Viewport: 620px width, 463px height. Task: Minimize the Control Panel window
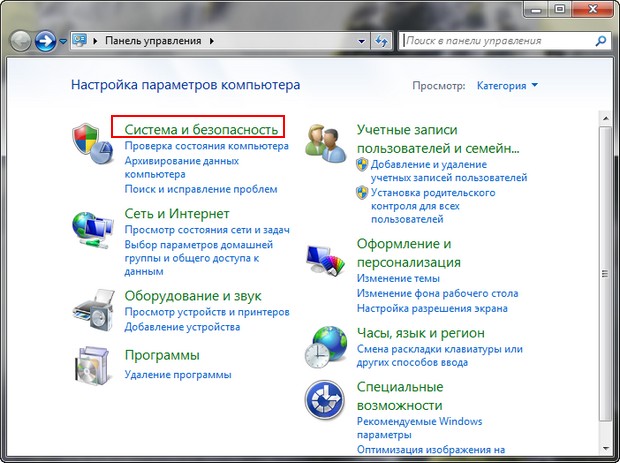pyautogui.click(x=536, y=9)
